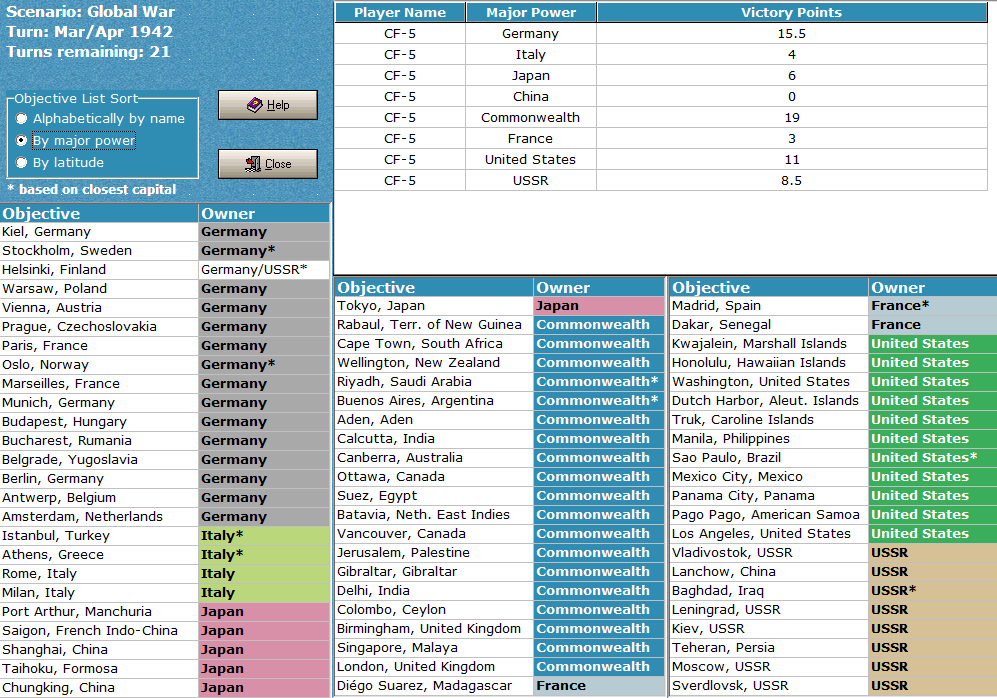This screenshot has width=997, height=698.
Task: Select Rome, Italy objective
Action: tap(99, 574)
